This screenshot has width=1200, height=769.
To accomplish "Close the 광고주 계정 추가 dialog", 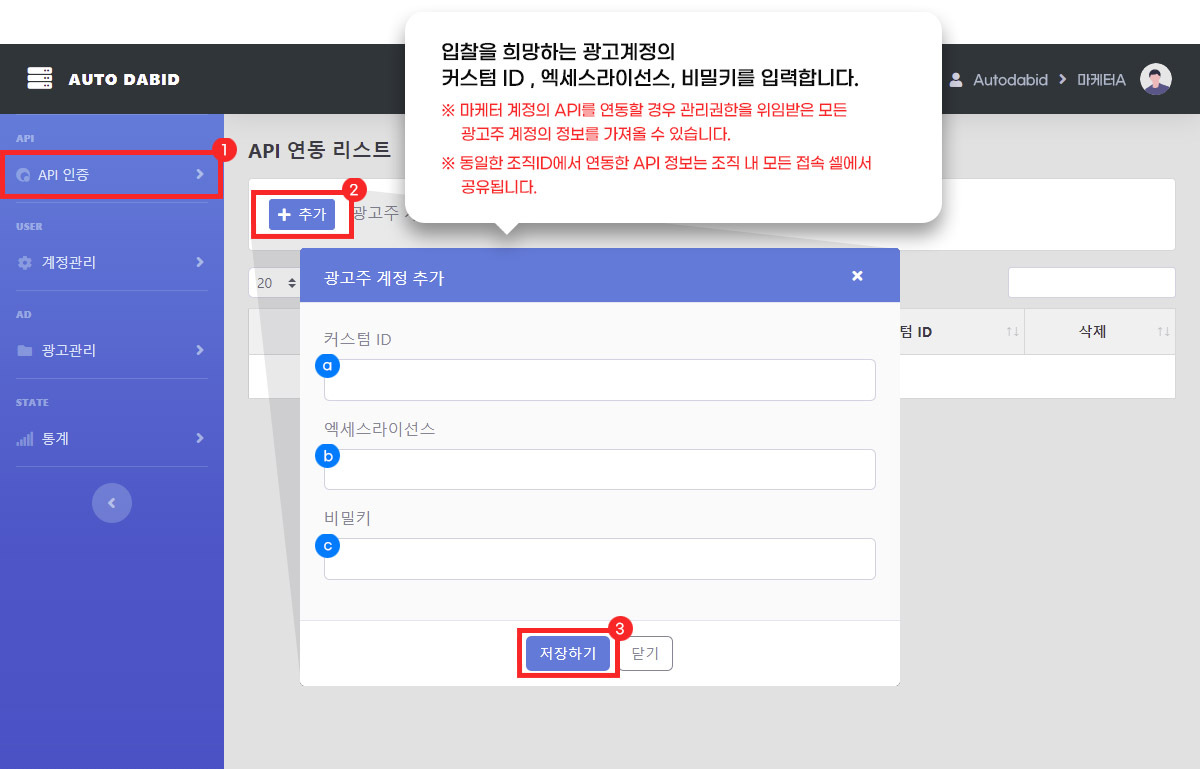I will click(x=857, y=276).
